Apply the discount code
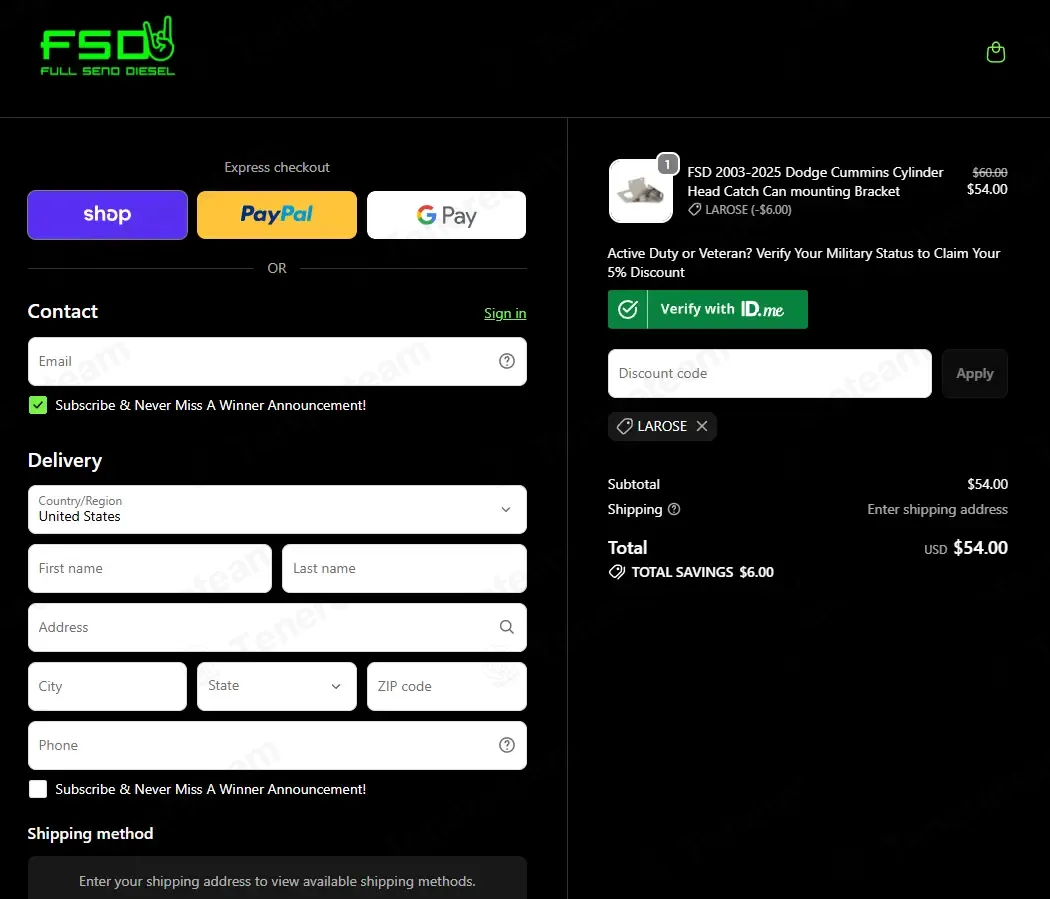This screenshot has height=899, width=1050. click(x=975, y=374)
